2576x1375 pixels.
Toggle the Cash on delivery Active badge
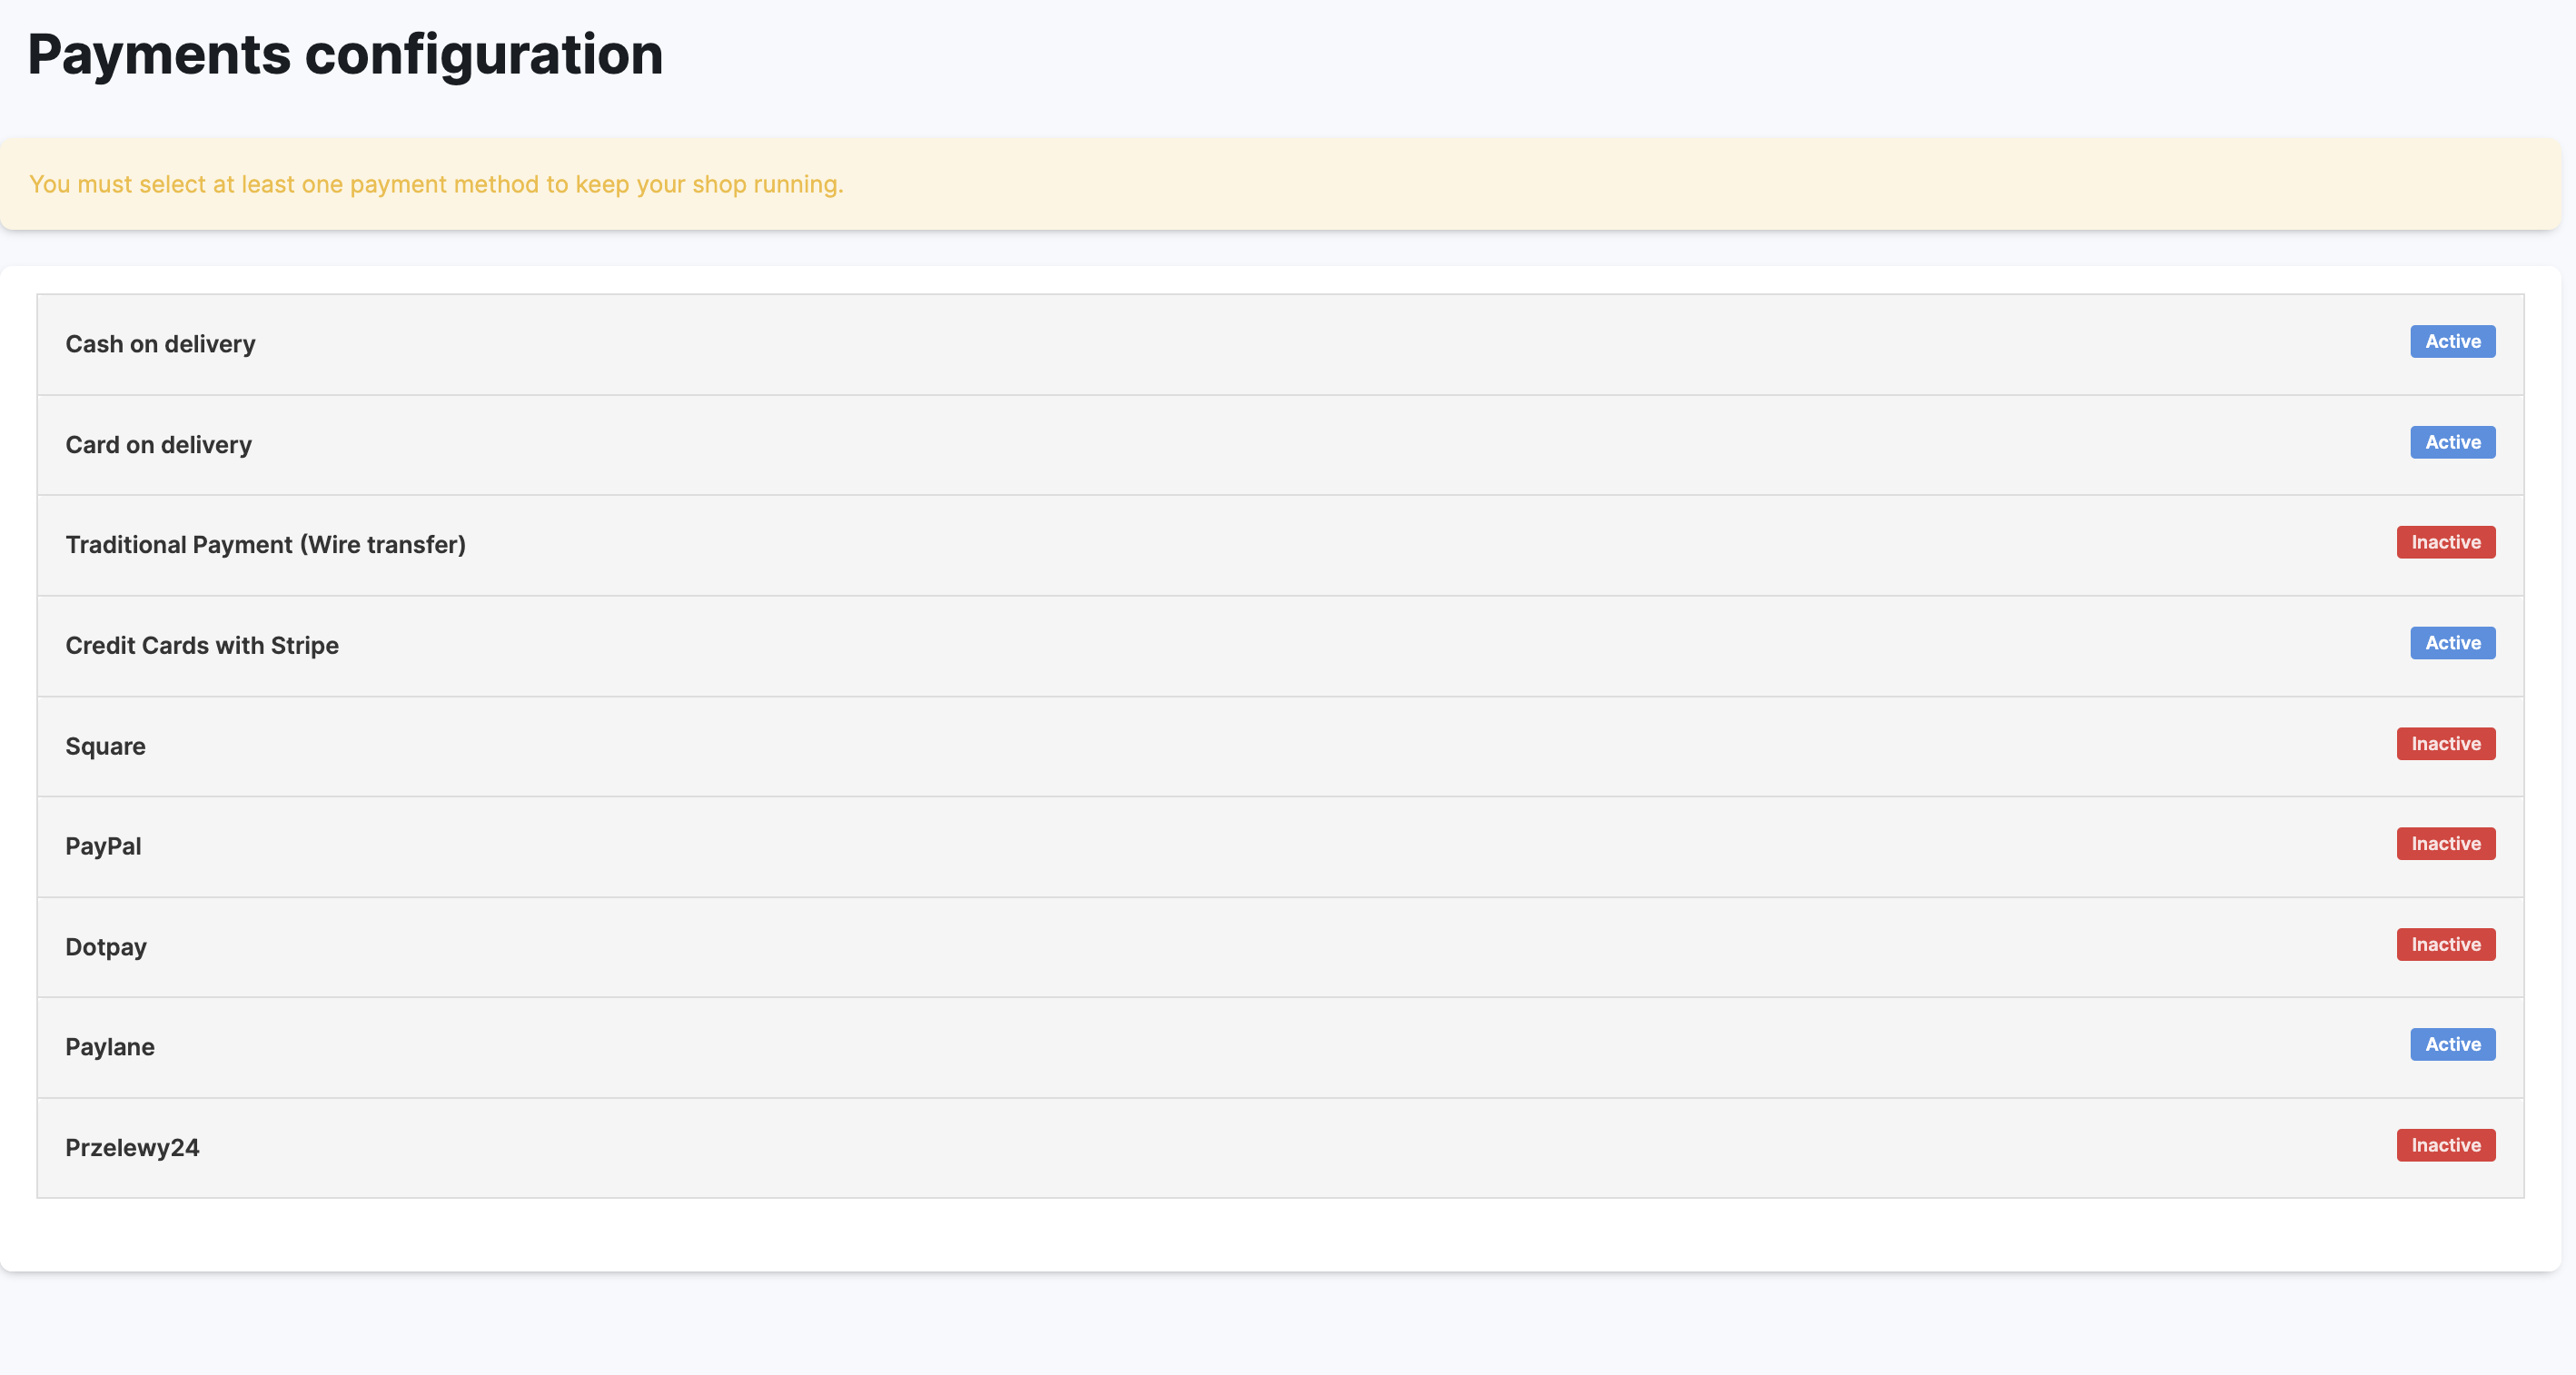(2452, 342)
